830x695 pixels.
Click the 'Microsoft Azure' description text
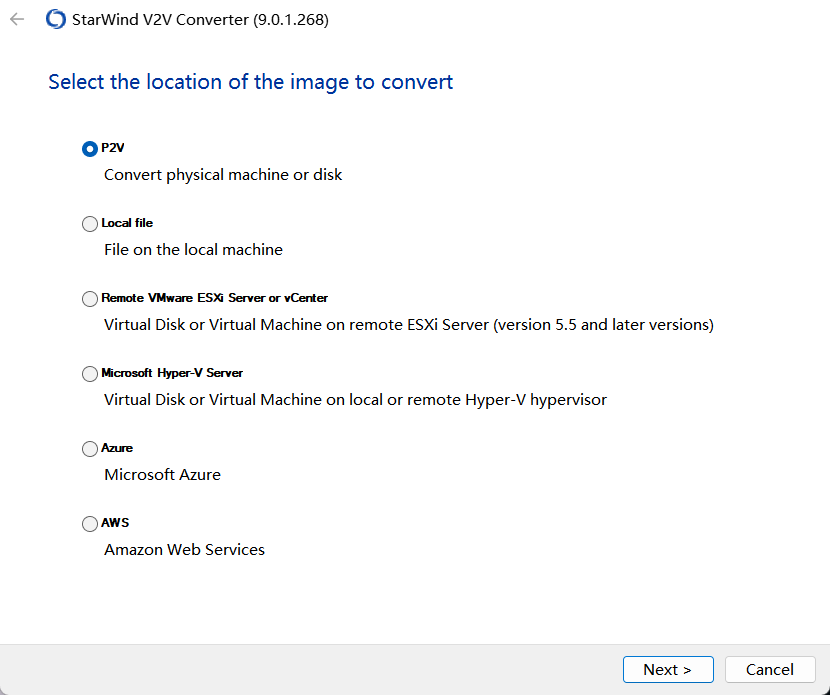pos(162,474)
